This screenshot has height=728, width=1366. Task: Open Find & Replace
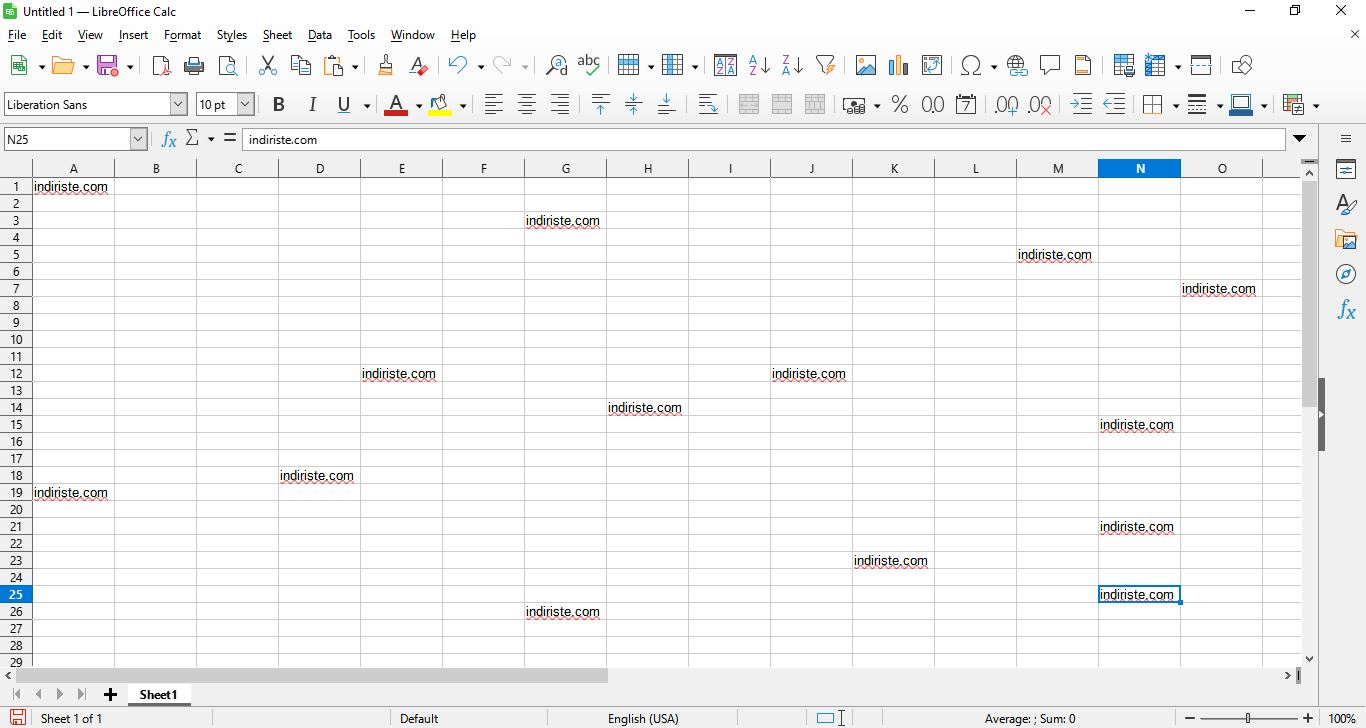click(557, 66)
